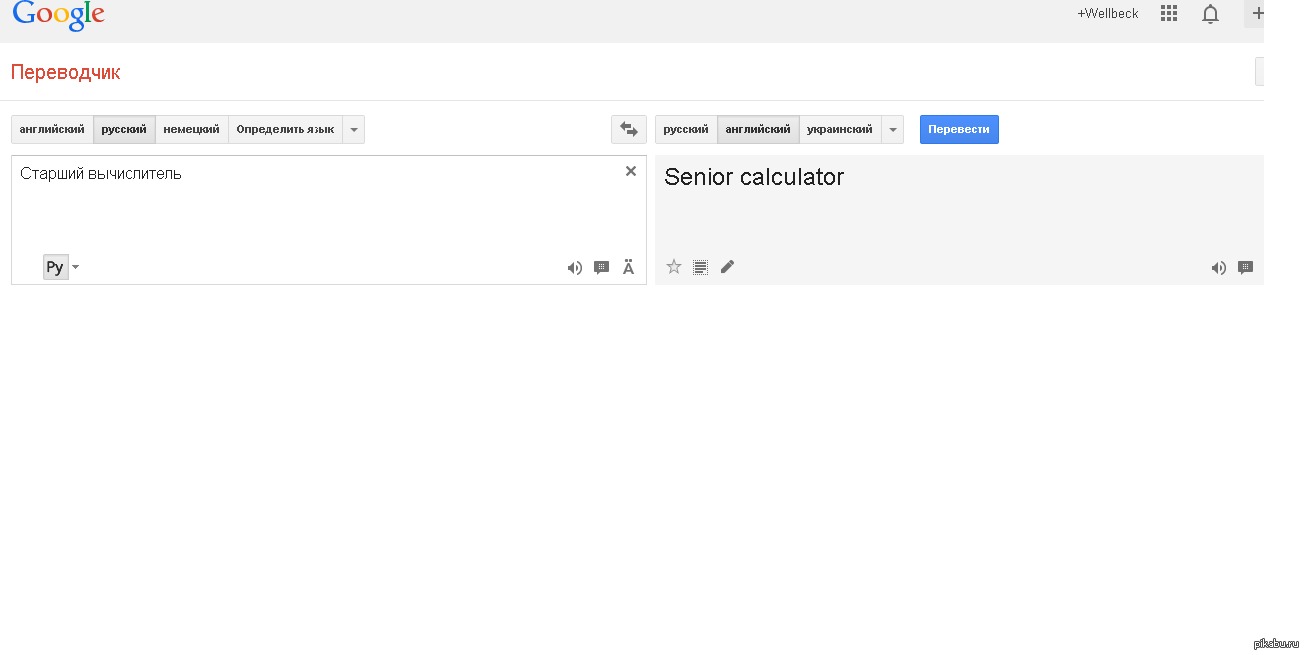Open the +Wellbeck profile link
Viewport: 1304px width, 655px height.
(x=1107, y=14)
